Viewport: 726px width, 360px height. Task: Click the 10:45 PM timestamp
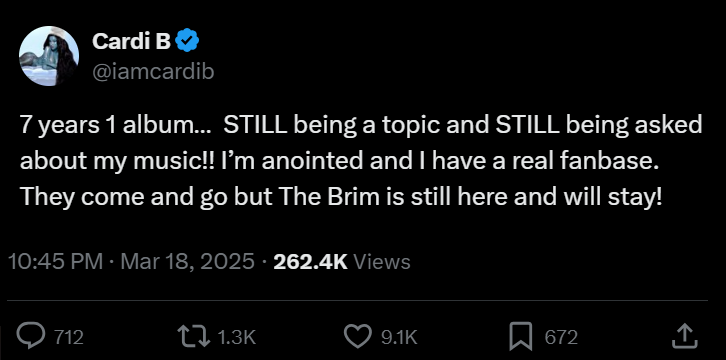point(56,261)
